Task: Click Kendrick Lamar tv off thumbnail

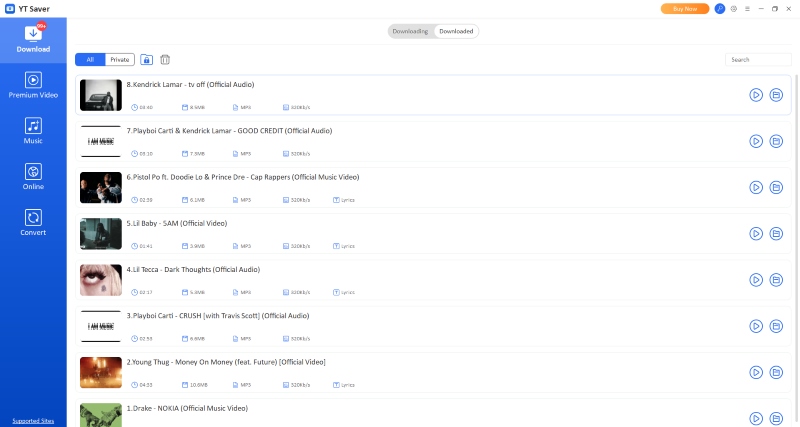Action: coord(101,95)
